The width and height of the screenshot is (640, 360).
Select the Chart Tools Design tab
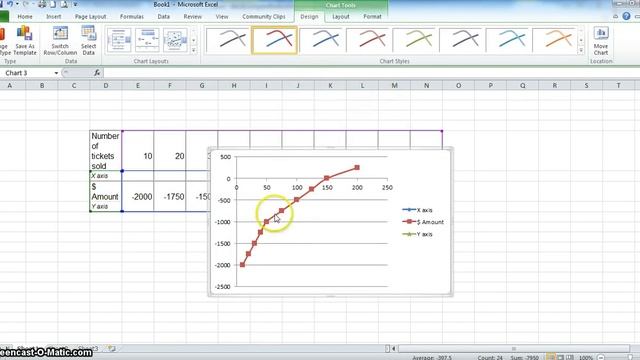pyautogui.click(x=309, y=17)
